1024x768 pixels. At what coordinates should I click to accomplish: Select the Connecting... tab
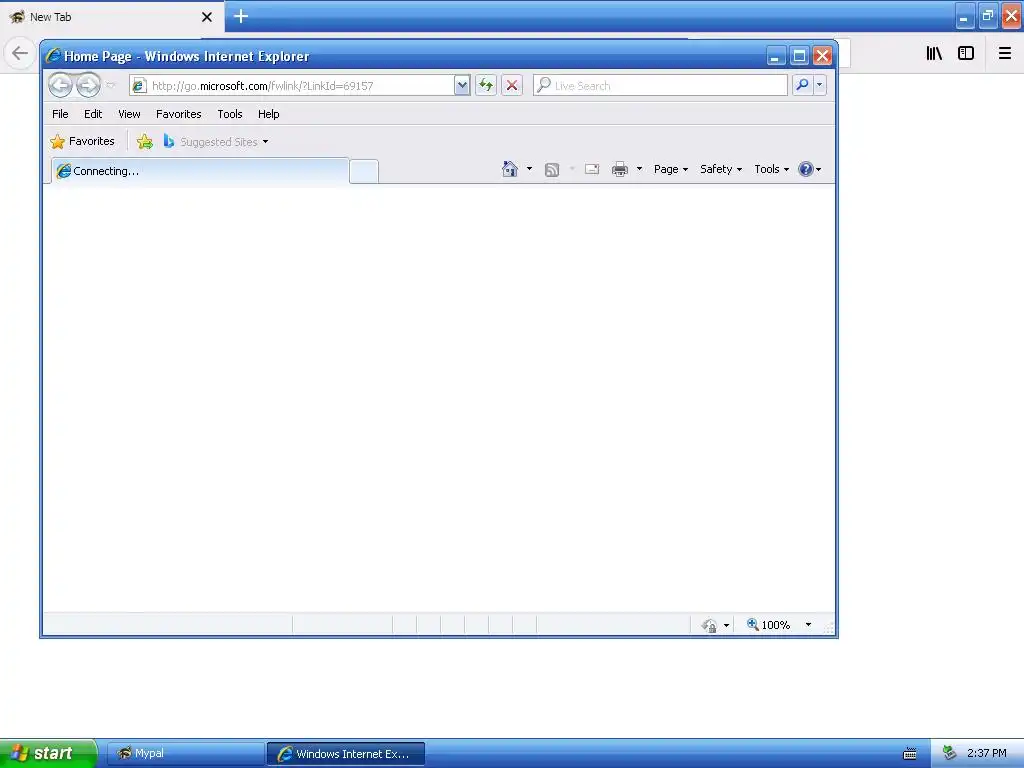[x=200, y=171]
